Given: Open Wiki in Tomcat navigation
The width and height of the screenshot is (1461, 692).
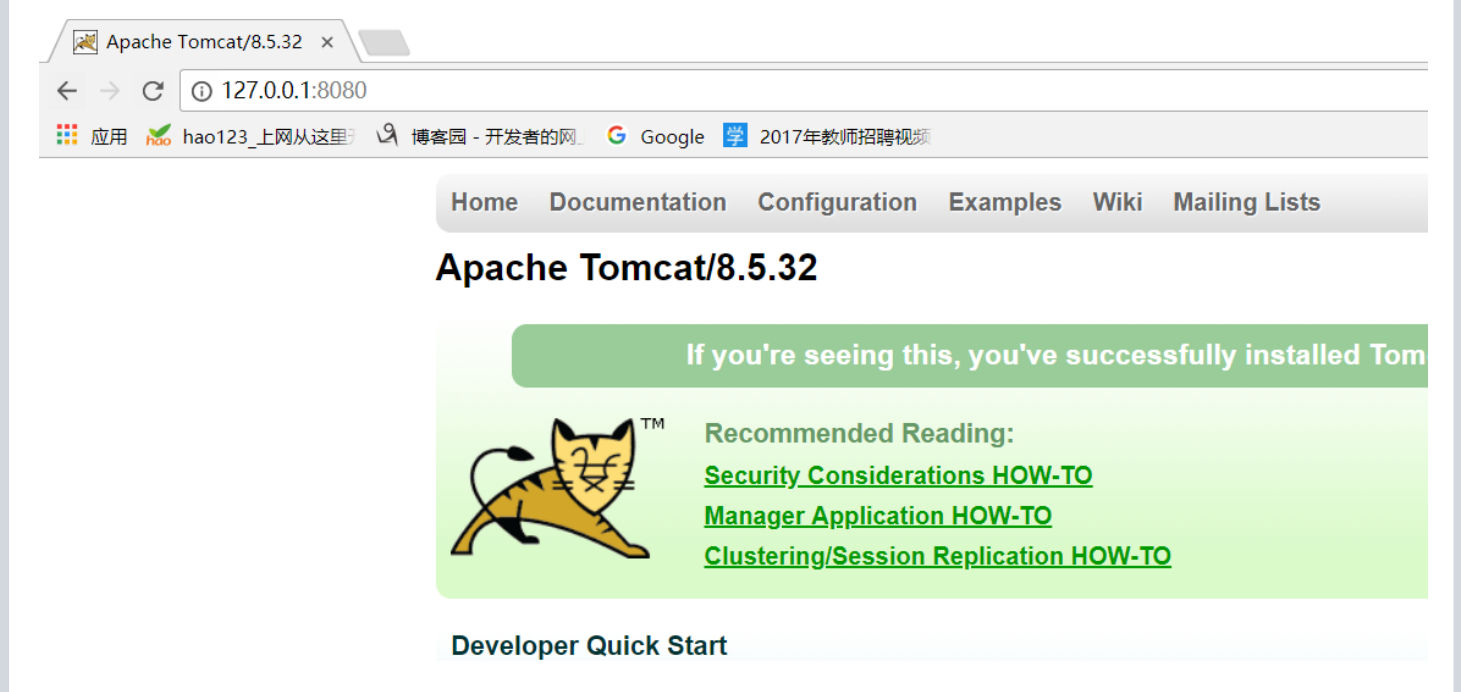Looking at the screenshot, I should click(x=1117, y=202).
